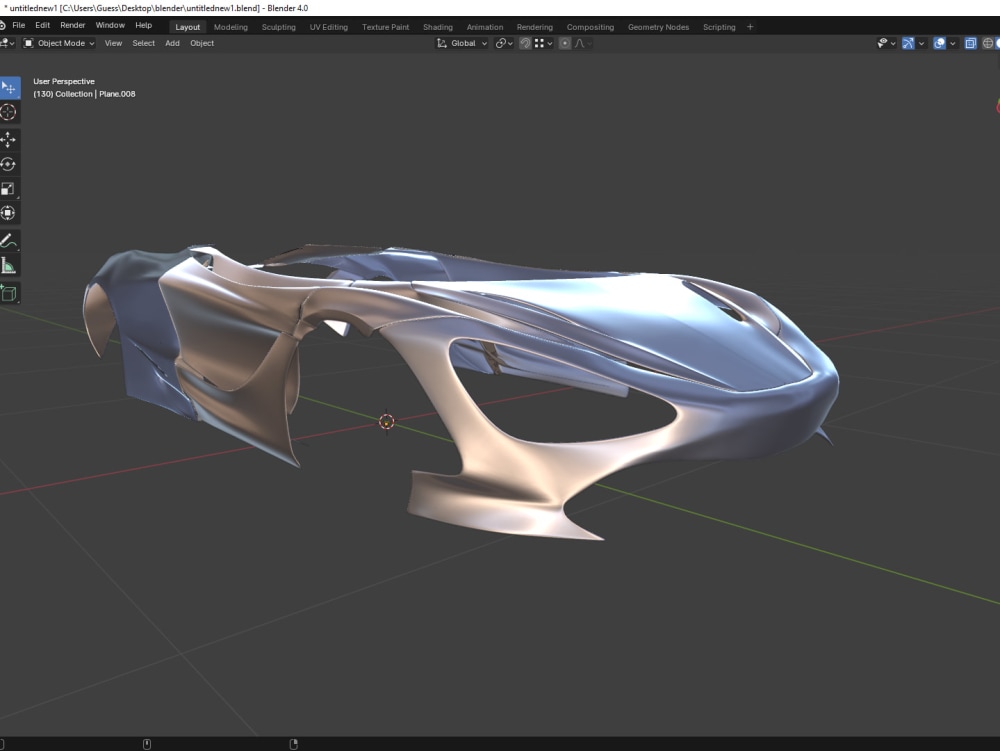Switch to the Rendering workspace tab
1000x751 pixels.
(x=534, y=27)
